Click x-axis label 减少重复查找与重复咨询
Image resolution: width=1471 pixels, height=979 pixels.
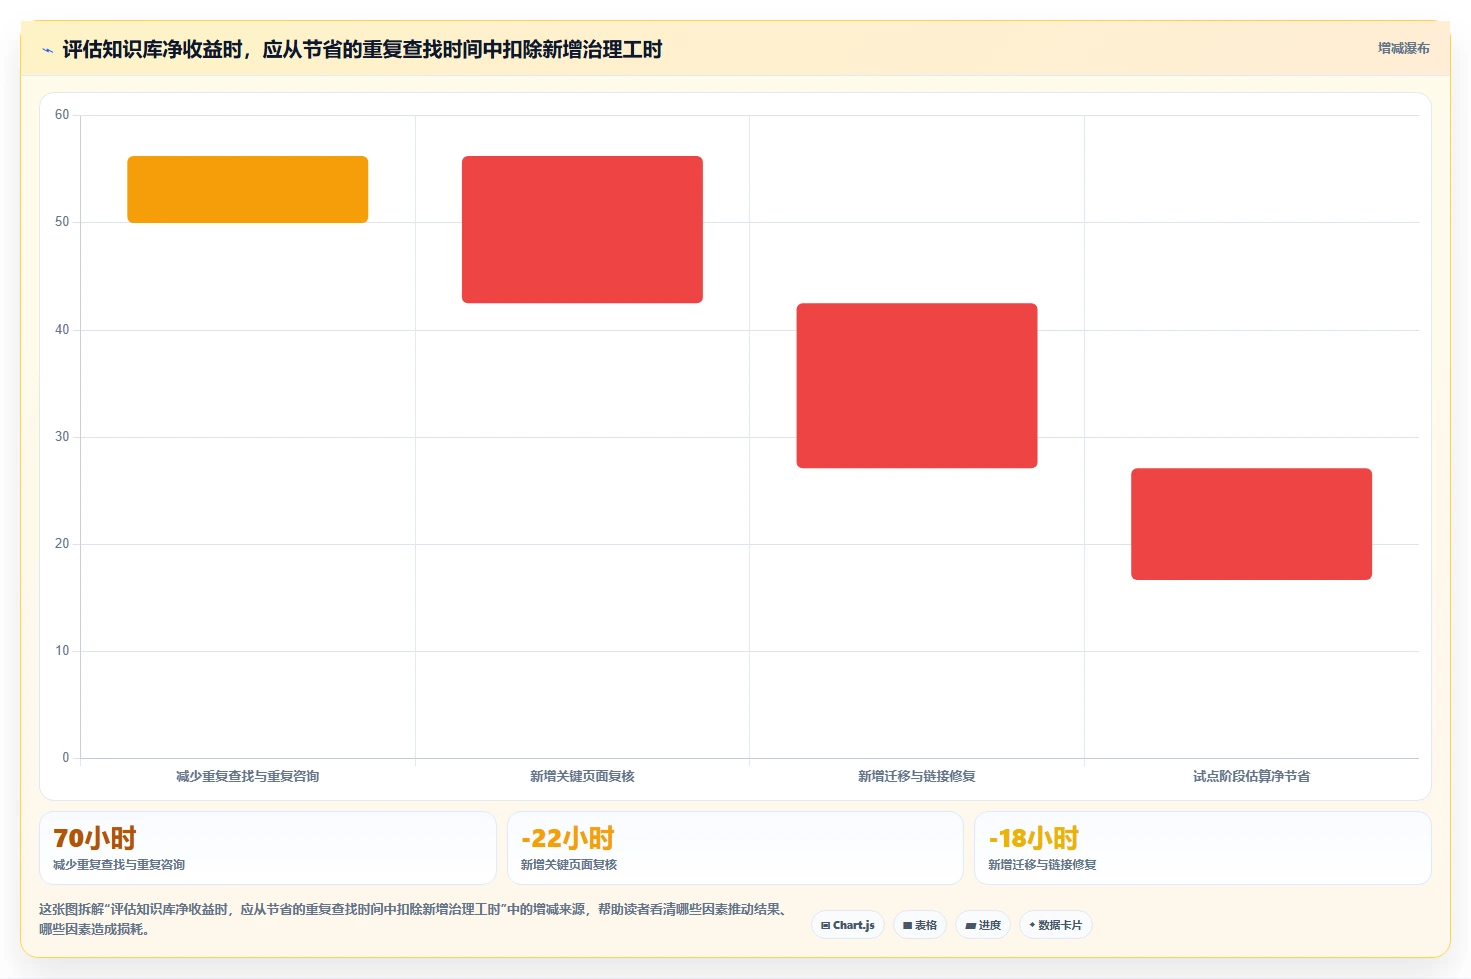(247, 776)
